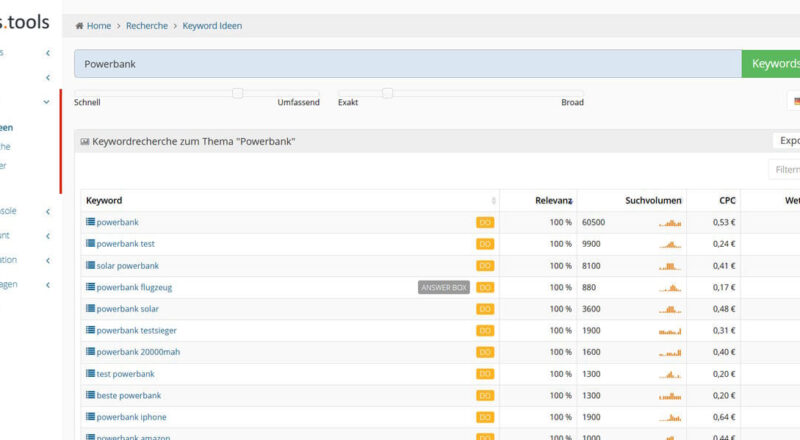Open the country flag selector
Image resolution: width=800 pixels, height=440 pixels.
tap(795, 101)
